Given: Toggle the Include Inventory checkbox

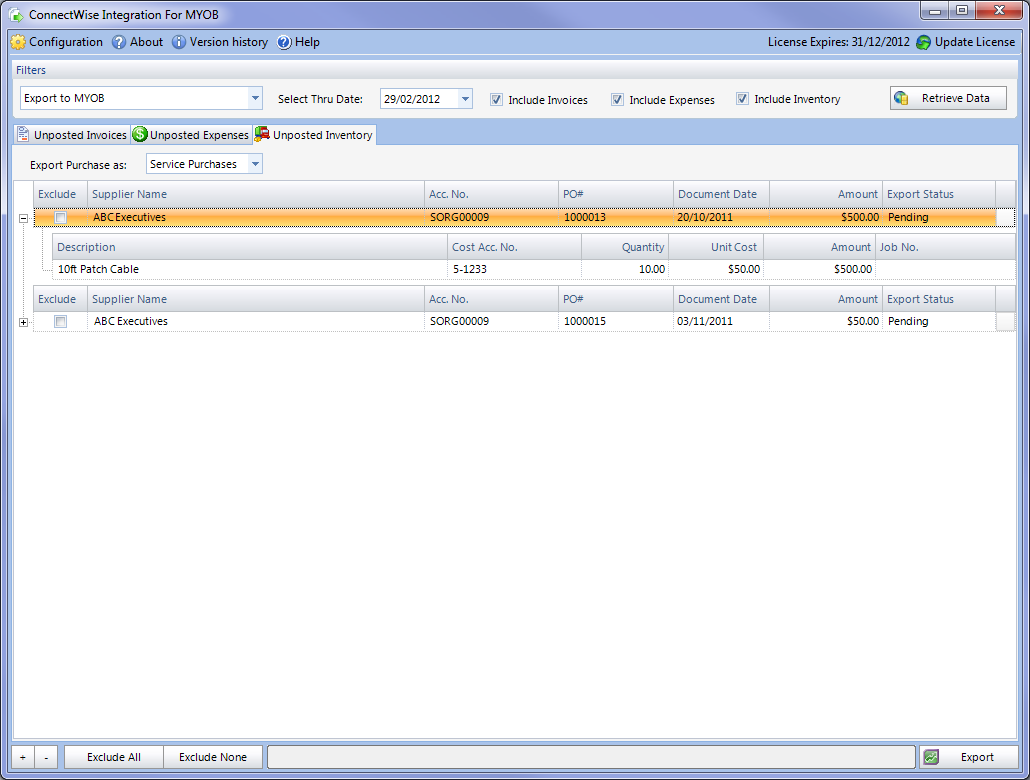Looking at the screenshot, I should [742, 99].
